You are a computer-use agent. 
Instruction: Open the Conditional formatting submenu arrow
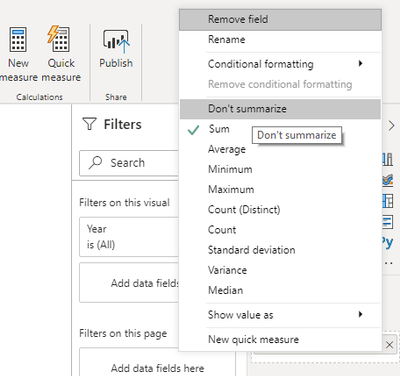(360, 63)
